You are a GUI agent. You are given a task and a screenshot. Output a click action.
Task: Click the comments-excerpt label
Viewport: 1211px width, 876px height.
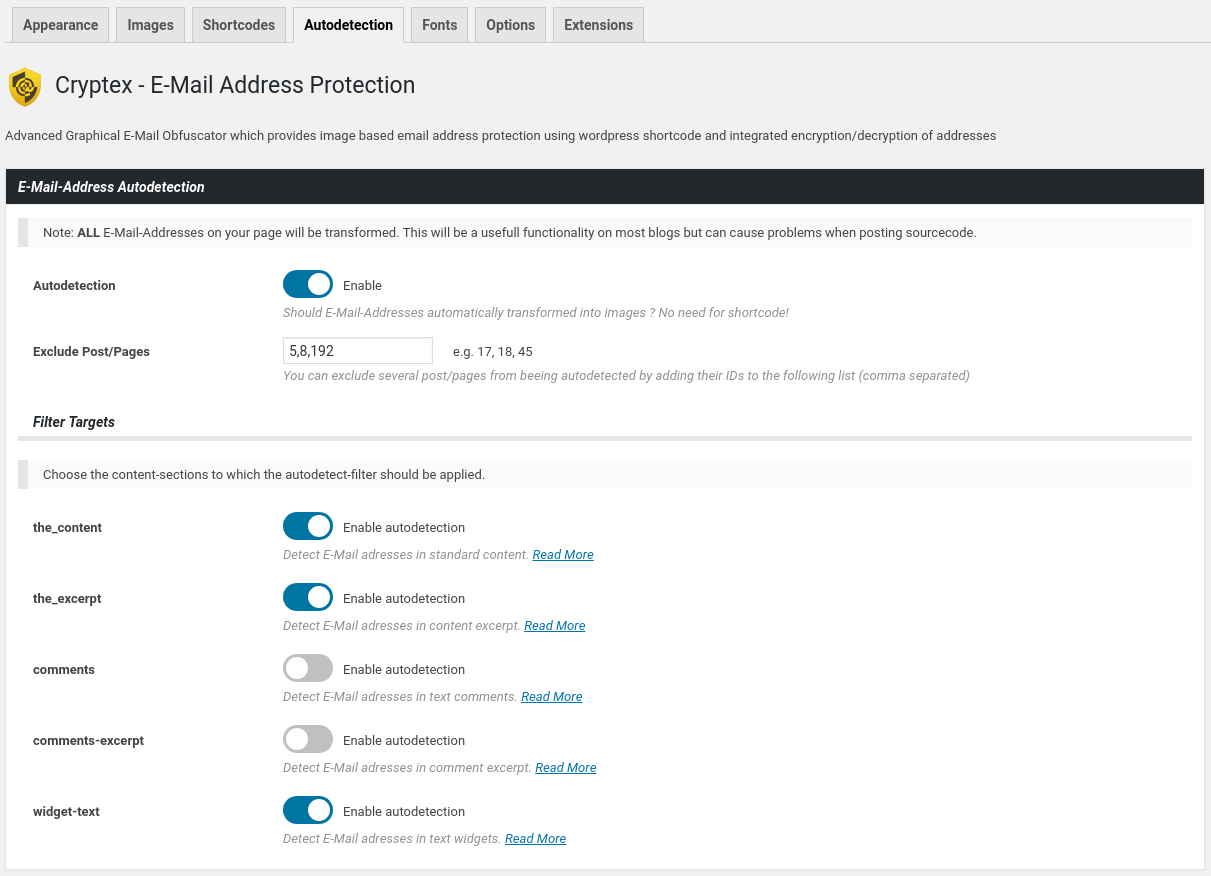(88, 741)
